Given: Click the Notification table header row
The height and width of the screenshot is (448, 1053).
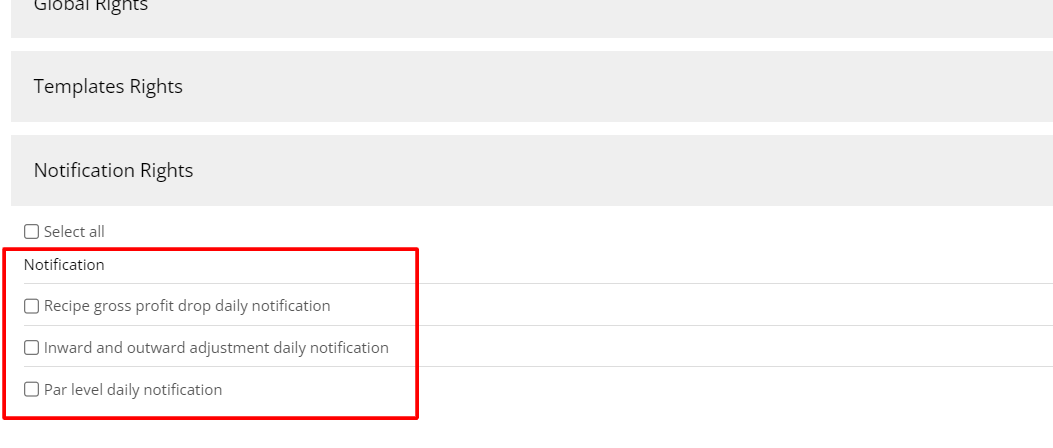Looking at the screenshot, I should click(600, 265).
